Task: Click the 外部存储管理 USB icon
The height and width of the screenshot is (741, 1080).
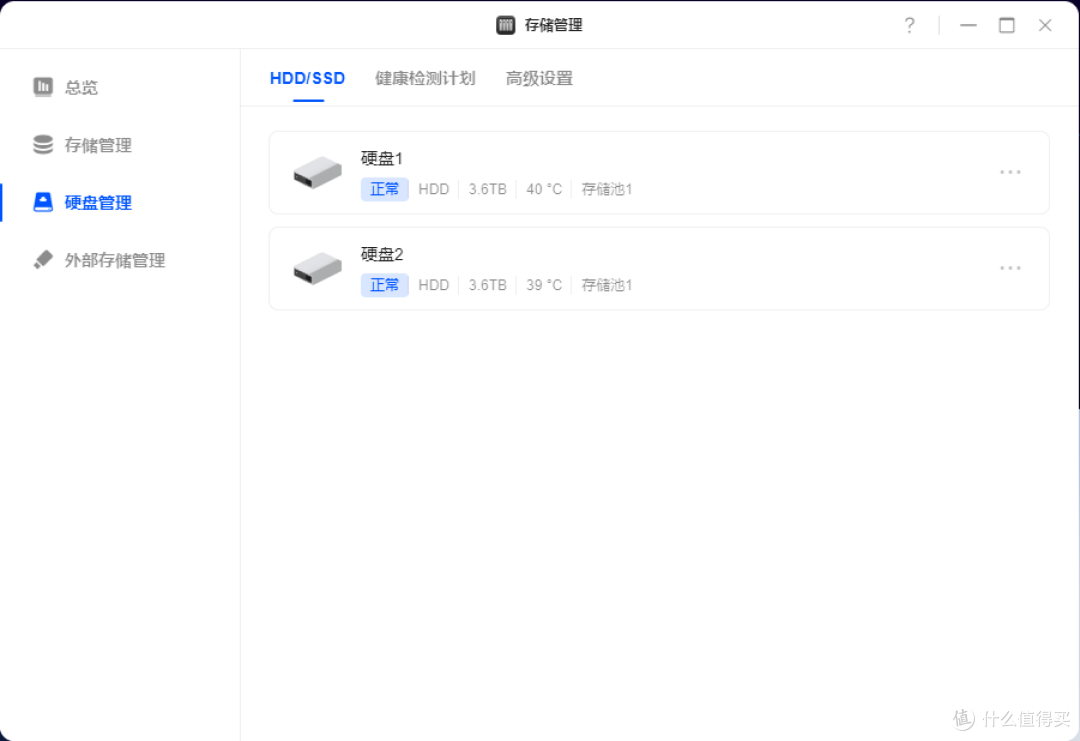Action: point(43,260)
